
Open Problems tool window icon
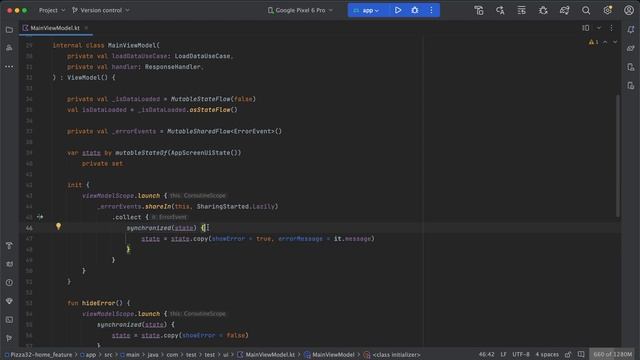pyautogui.click(x=9, y=282)
